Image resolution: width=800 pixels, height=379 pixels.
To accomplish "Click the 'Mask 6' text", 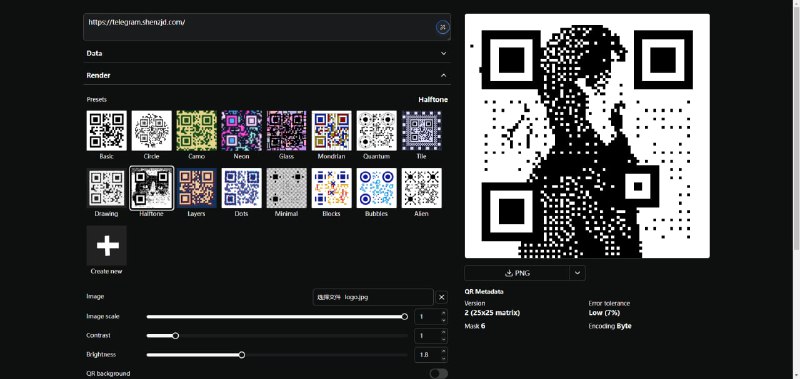I will pyautogui.click(x=475, y=326).
